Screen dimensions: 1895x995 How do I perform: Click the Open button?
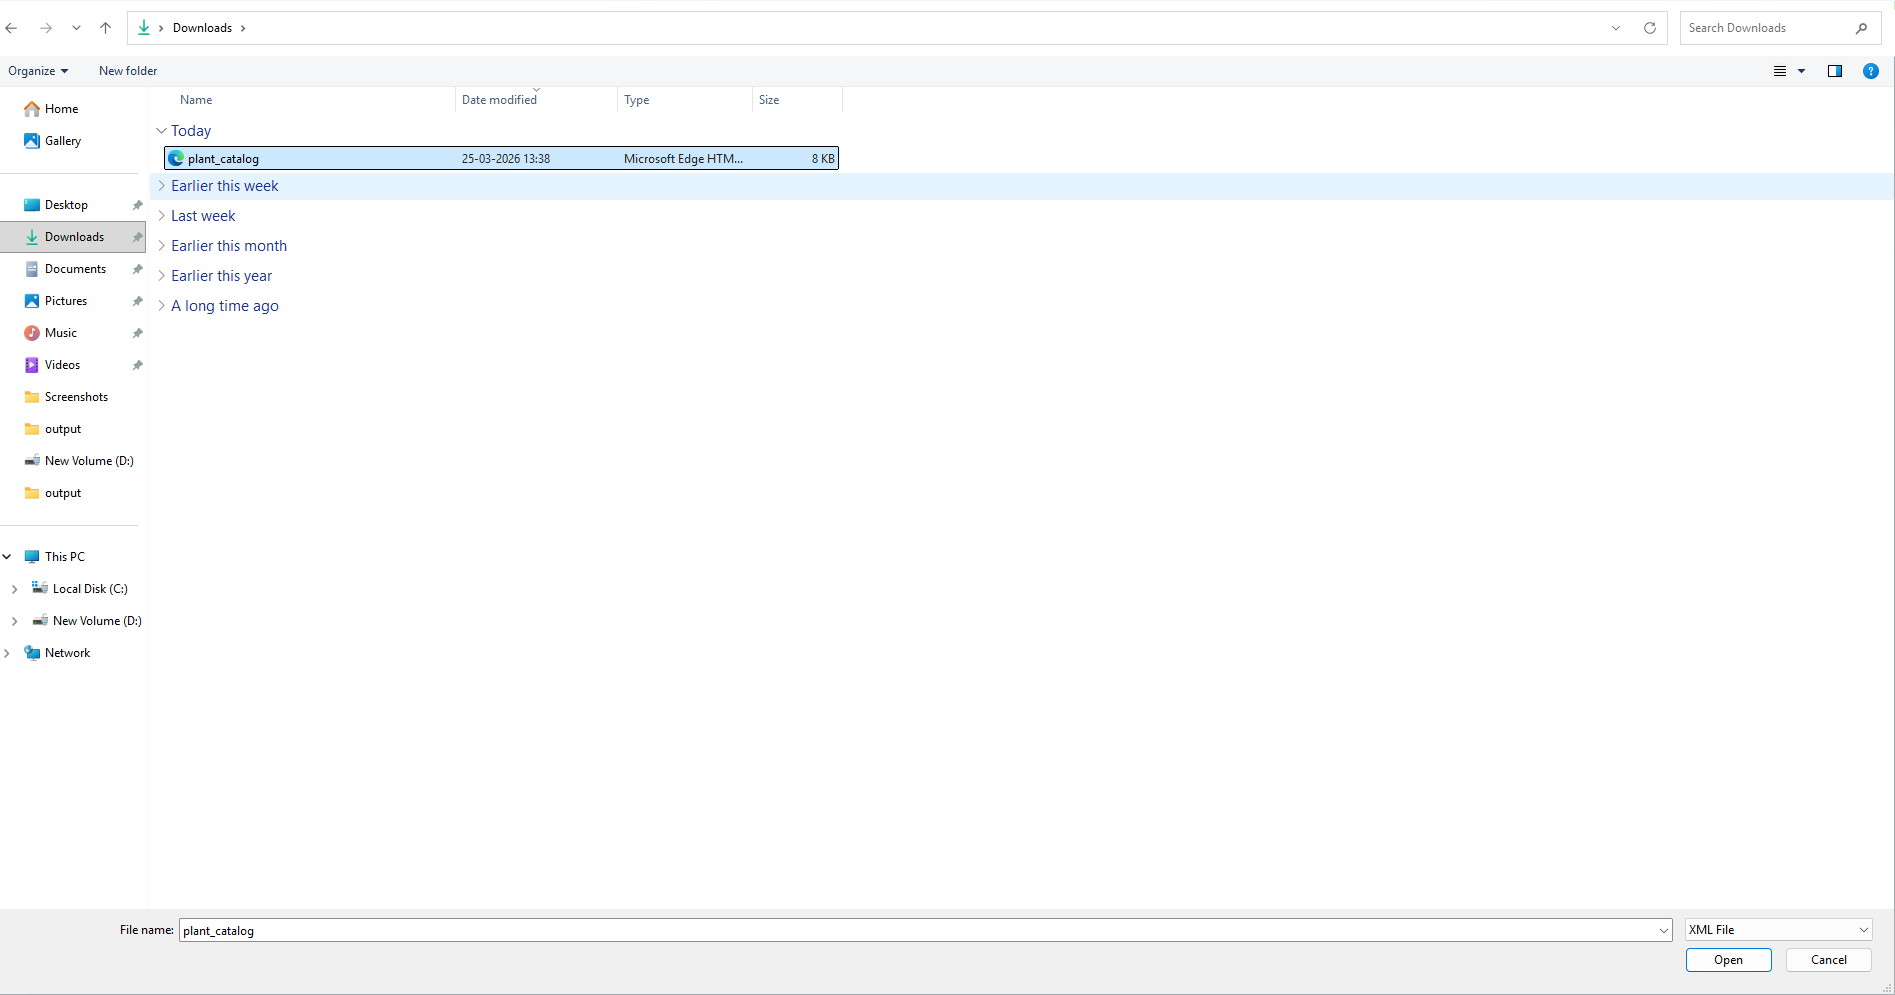pyautogui.click(x=1728, y=960)
